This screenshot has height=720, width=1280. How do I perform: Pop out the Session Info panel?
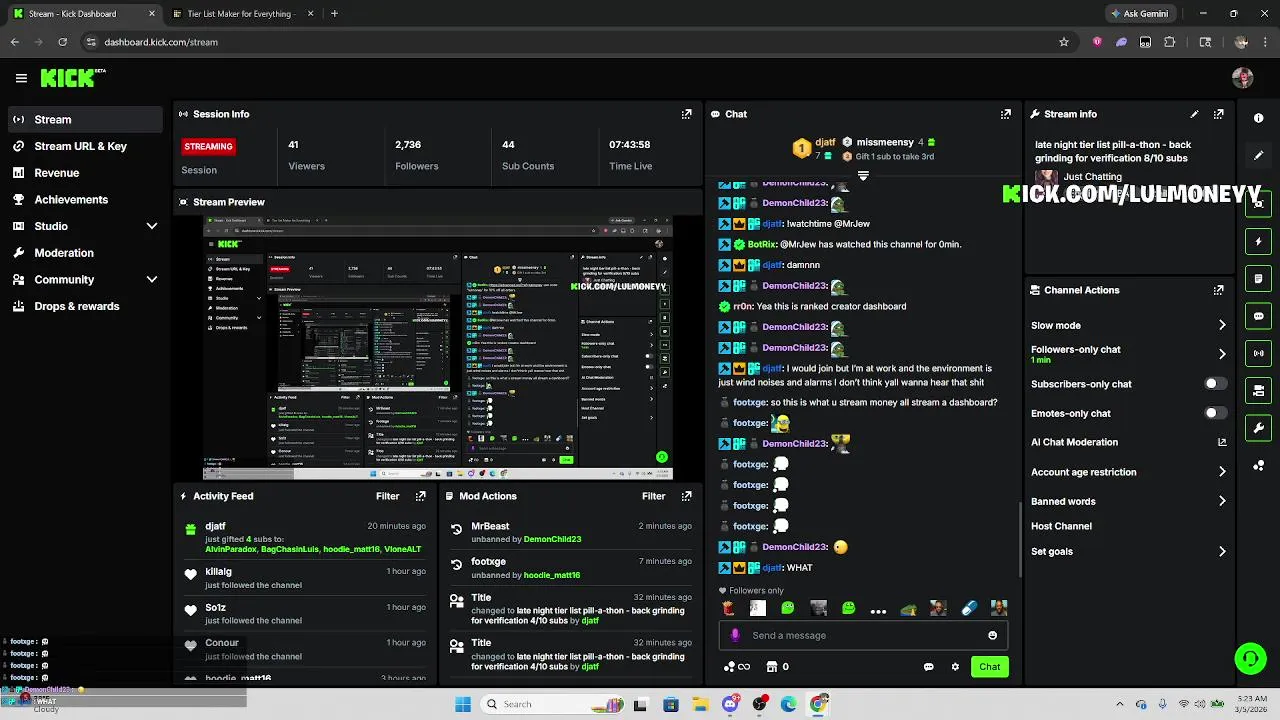[x=686, y=114]
